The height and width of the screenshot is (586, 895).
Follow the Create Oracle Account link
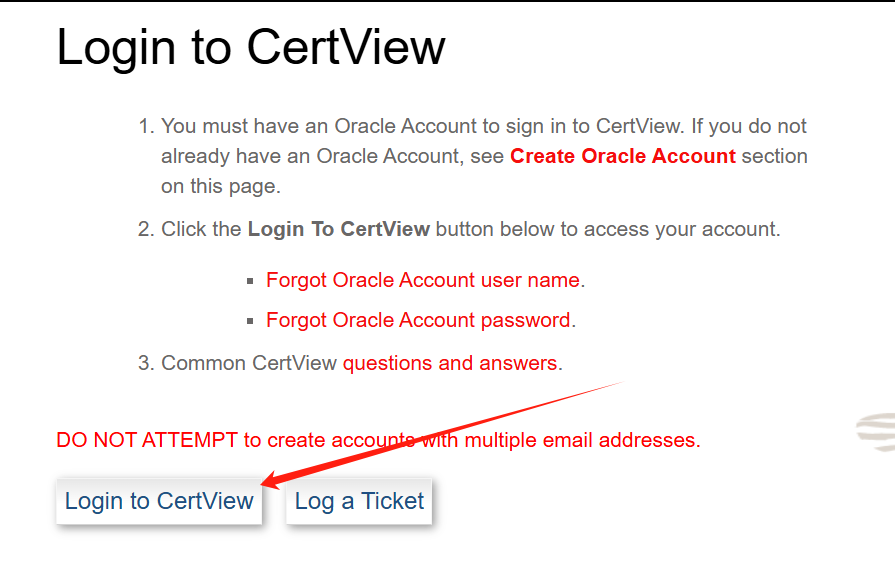[622, 156]
